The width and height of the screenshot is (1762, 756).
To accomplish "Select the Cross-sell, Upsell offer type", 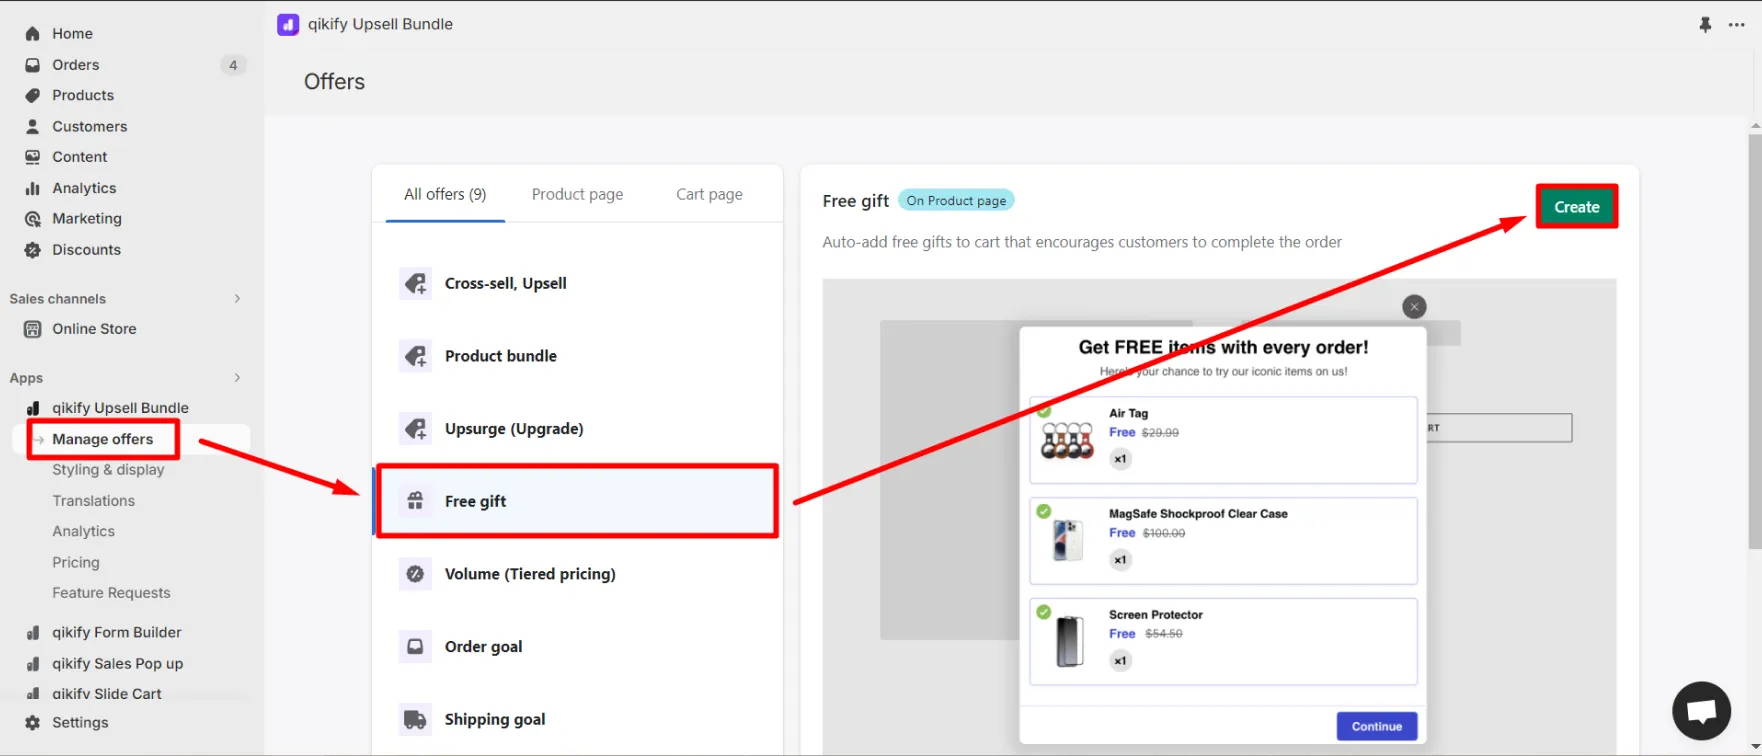I will [577, 284].
